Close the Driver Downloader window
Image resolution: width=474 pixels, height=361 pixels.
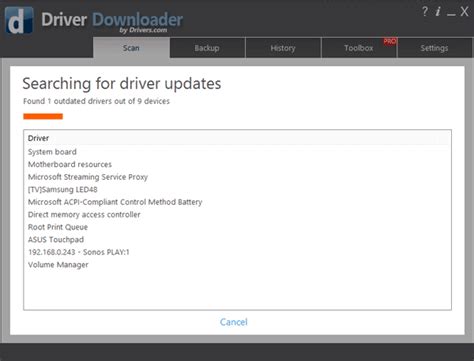[x=464, y=12]
